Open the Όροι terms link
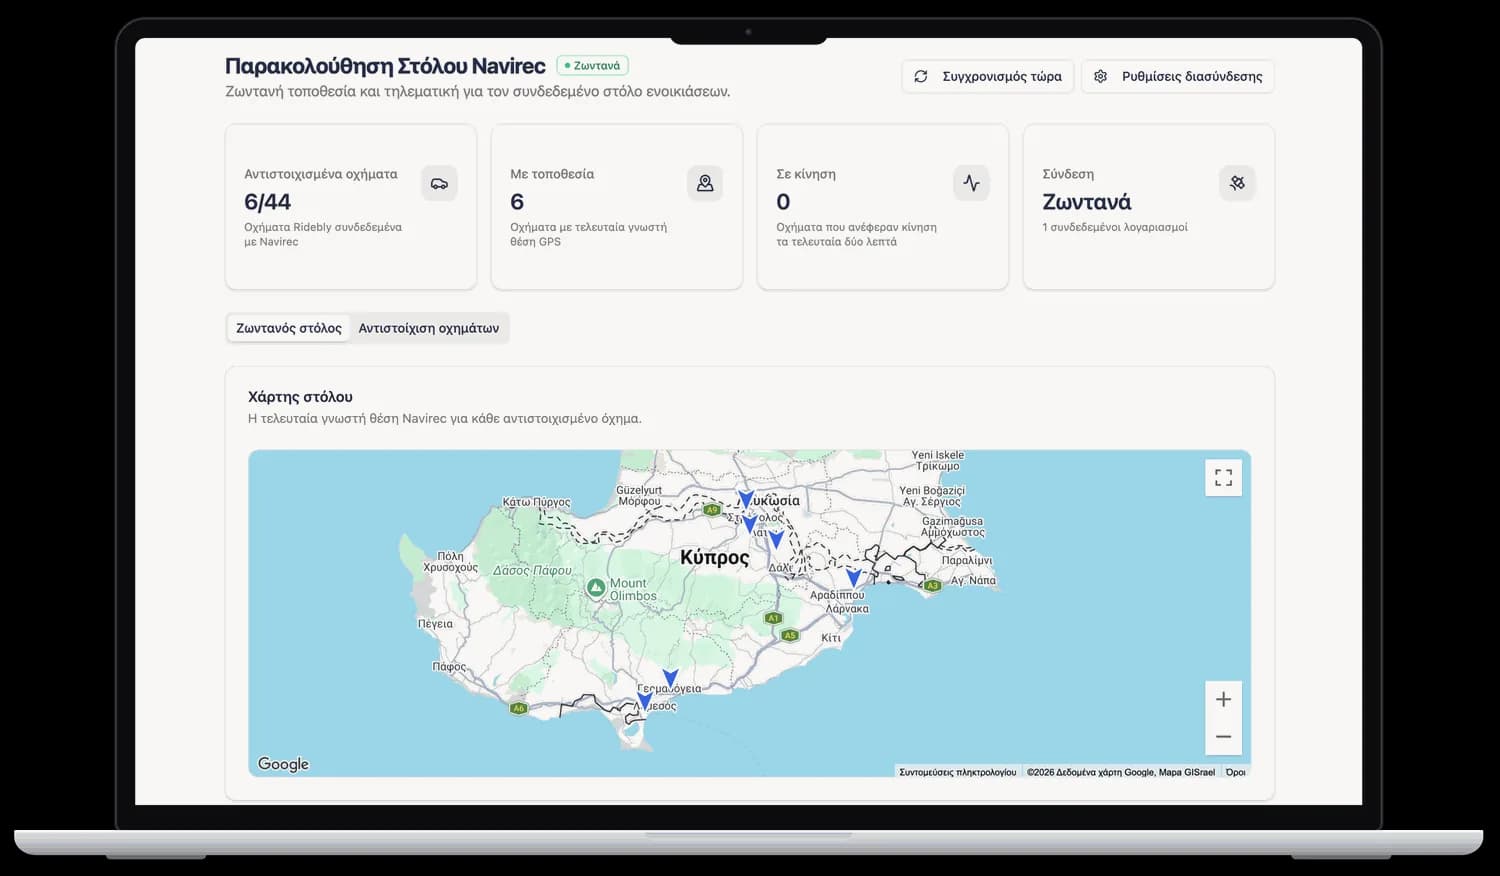 point(1236,772)
